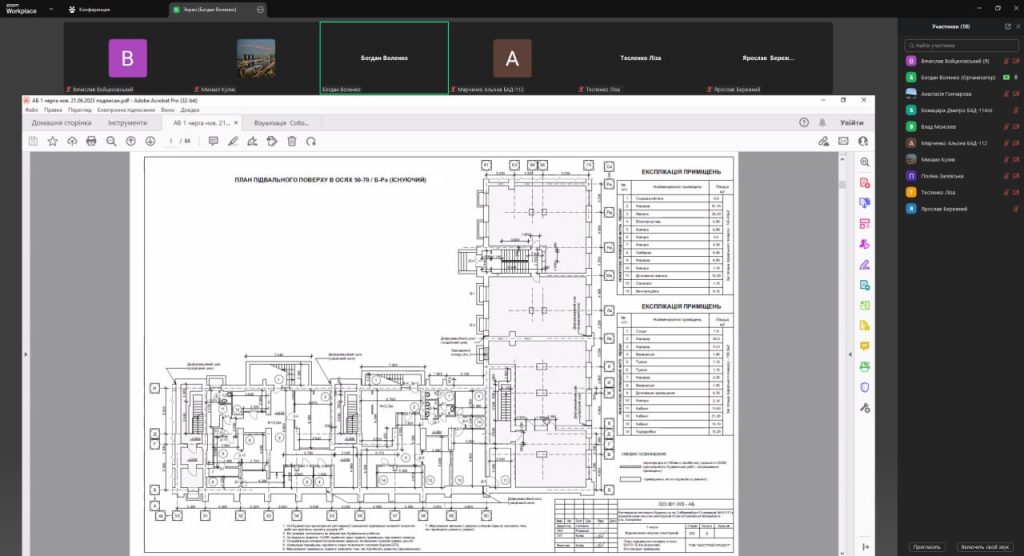1024x556 pixels.
Task: Click the Пригласить button in participants panel
Action: coord(926,546)
